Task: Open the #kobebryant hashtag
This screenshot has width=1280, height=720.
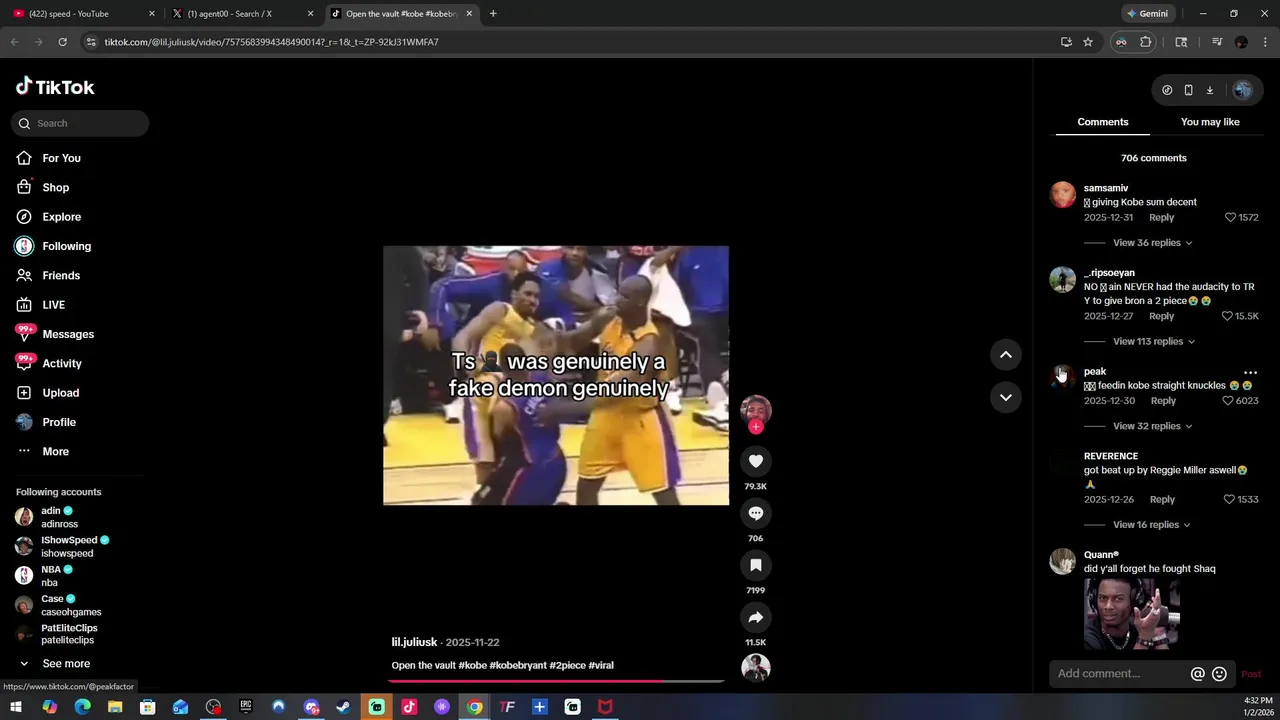Action: click(517, 665)
